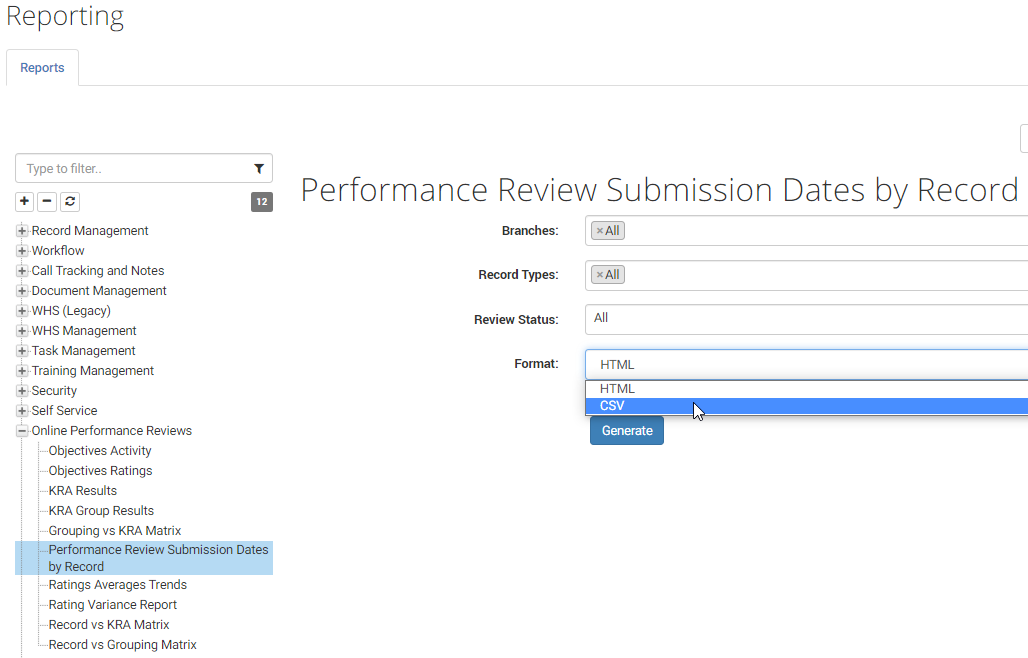1028x658 pixels.
Task: Select the Document Management tree label
Action: (x=99, y=290)
